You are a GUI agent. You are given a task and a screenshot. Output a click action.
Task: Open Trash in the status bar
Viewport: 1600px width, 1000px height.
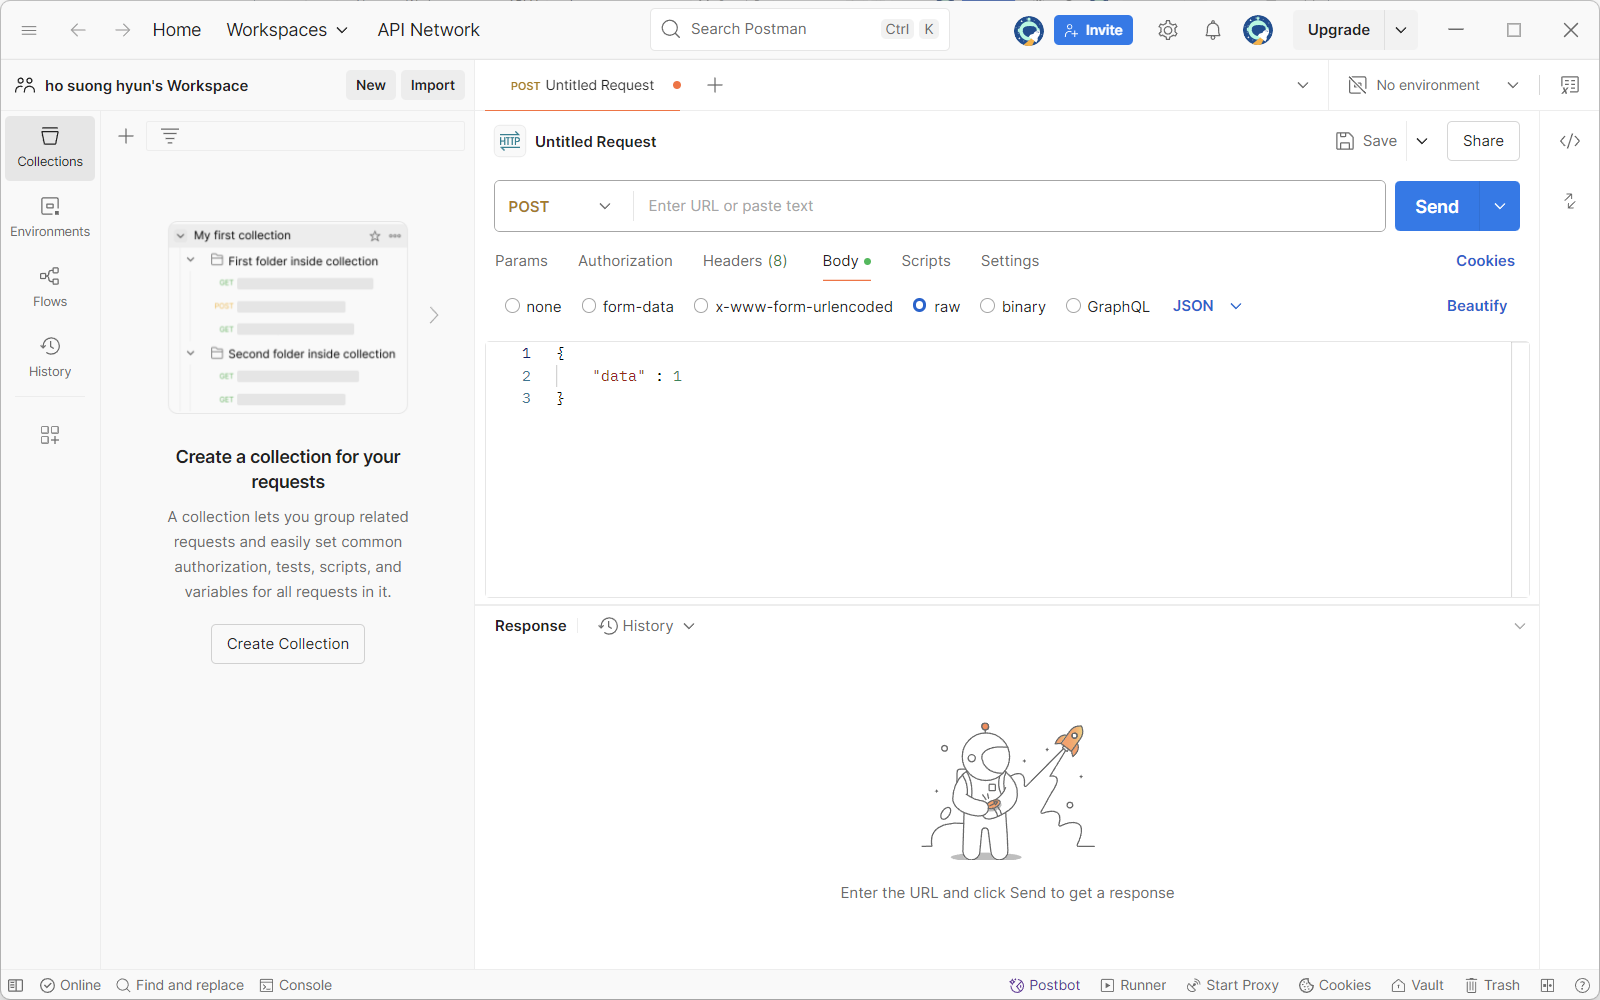pyautogui.click(x=1492, y=985)
